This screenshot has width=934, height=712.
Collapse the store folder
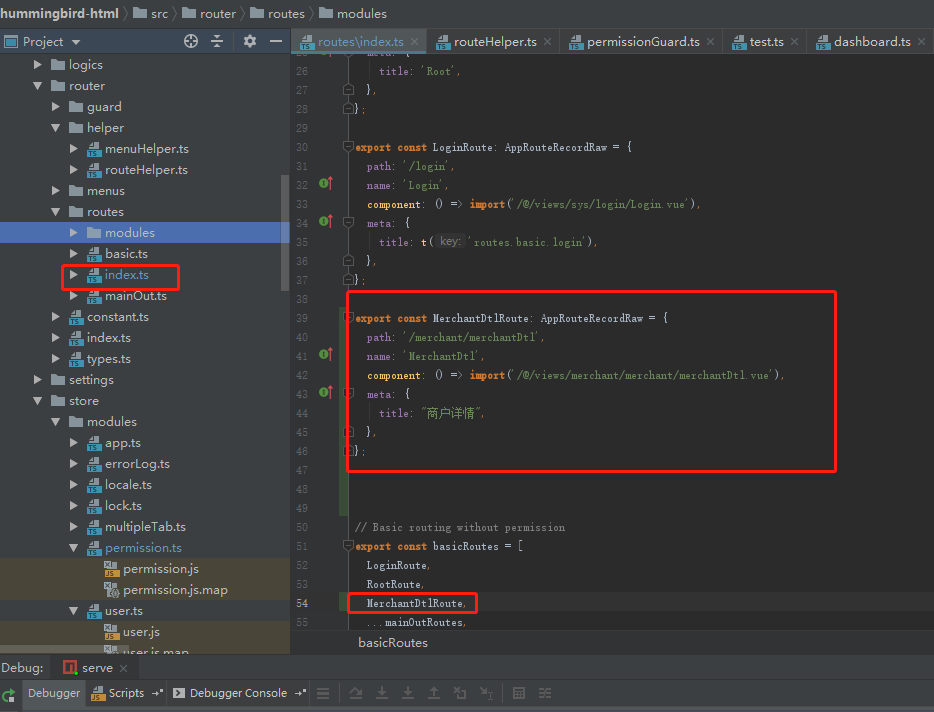[x=38, y=401]
